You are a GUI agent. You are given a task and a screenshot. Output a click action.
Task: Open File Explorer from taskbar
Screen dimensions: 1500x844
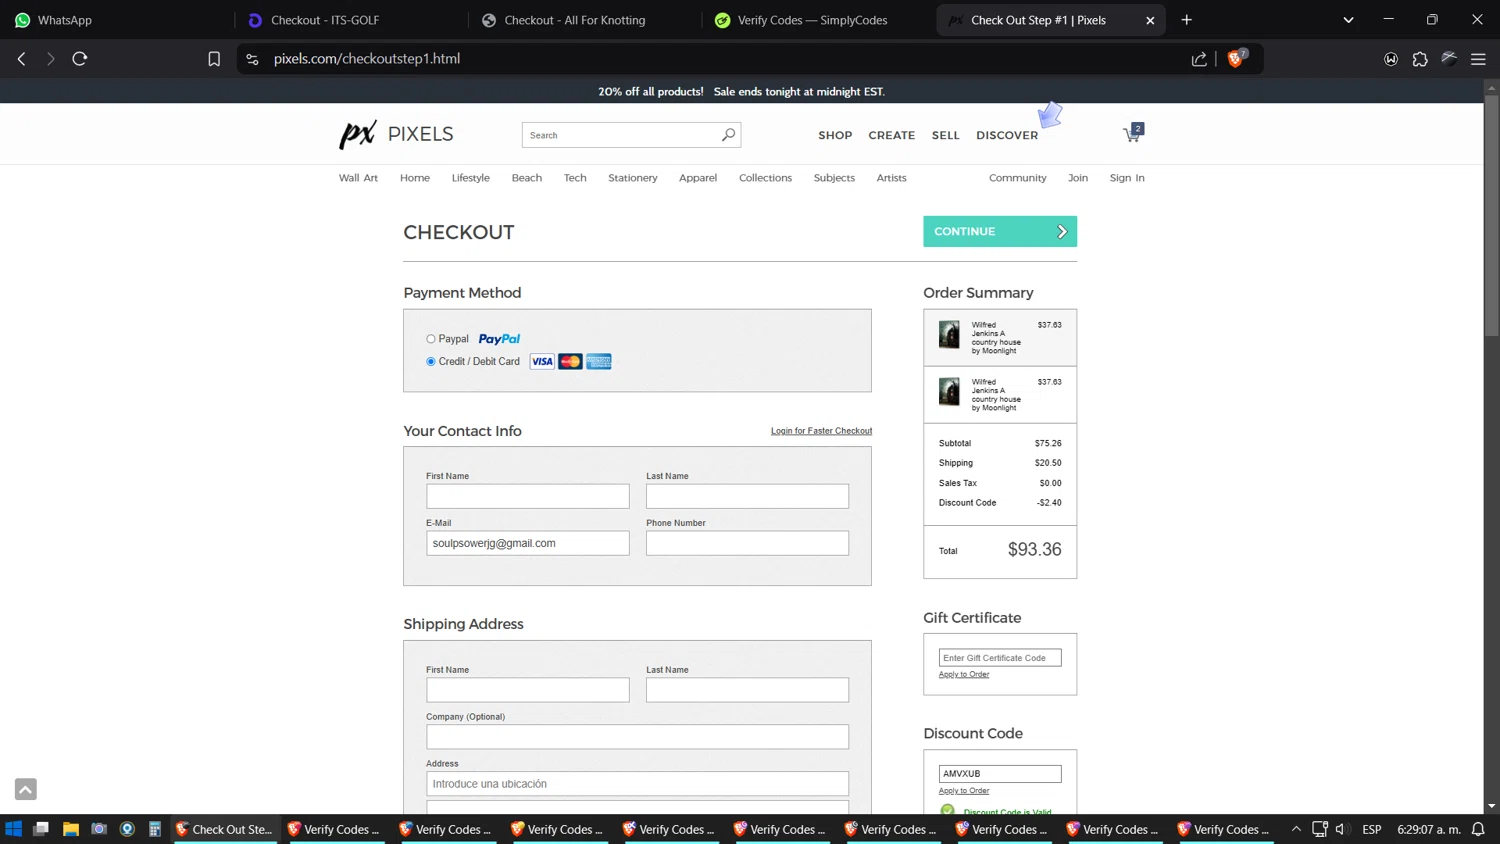coord(70,829)
